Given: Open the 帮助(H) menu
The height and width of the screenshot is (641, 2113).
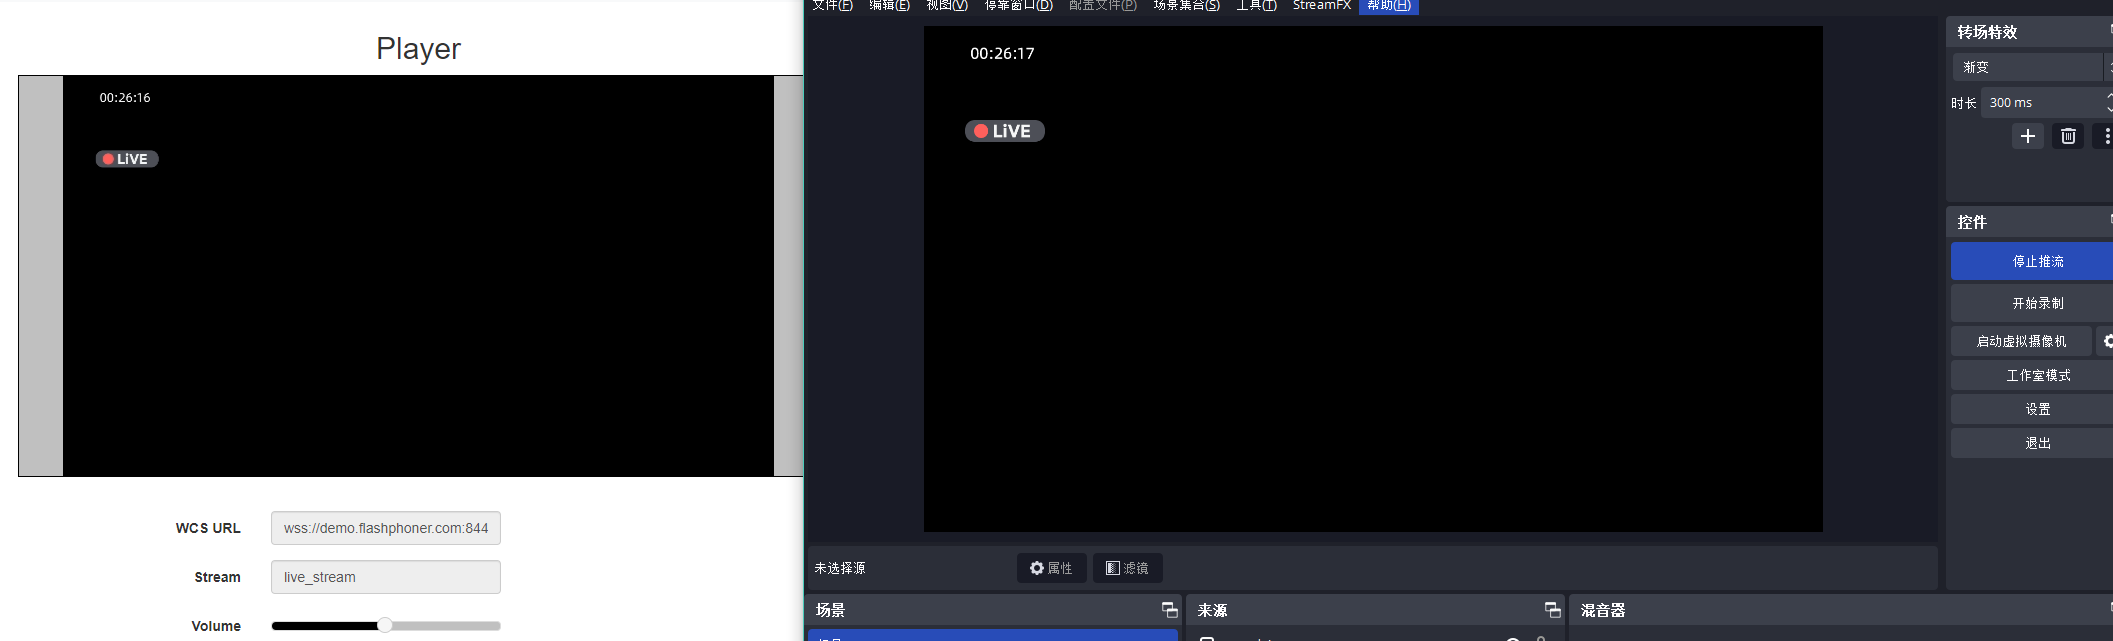Looking at the screenshot, I should 1388,6.
